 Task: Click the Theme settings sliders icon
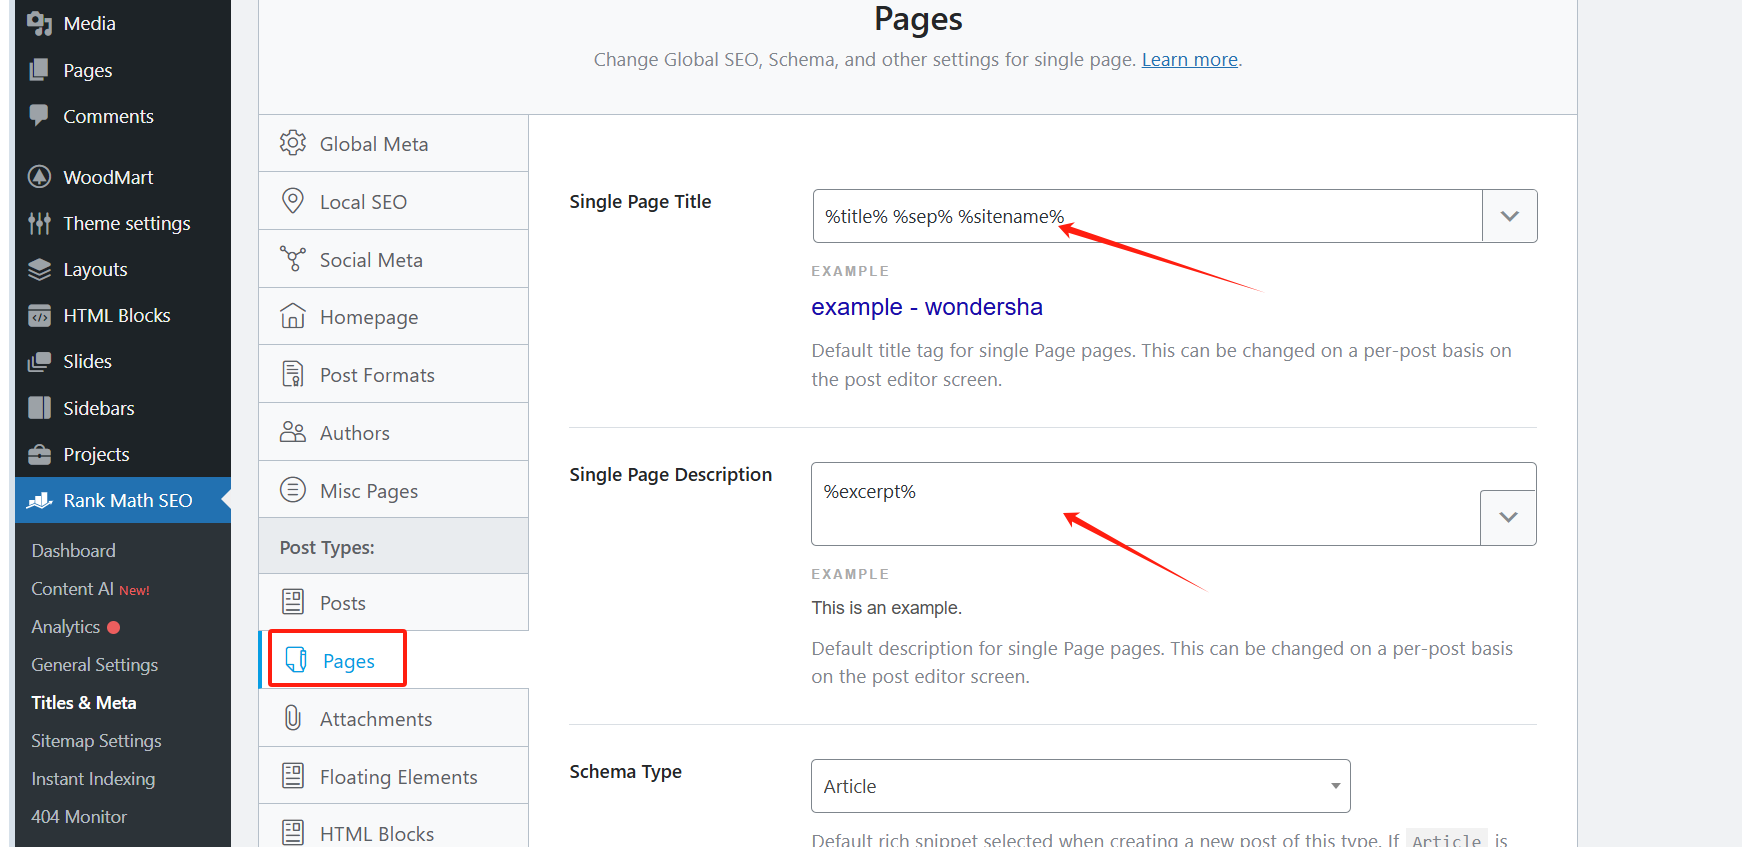(39, 223)
